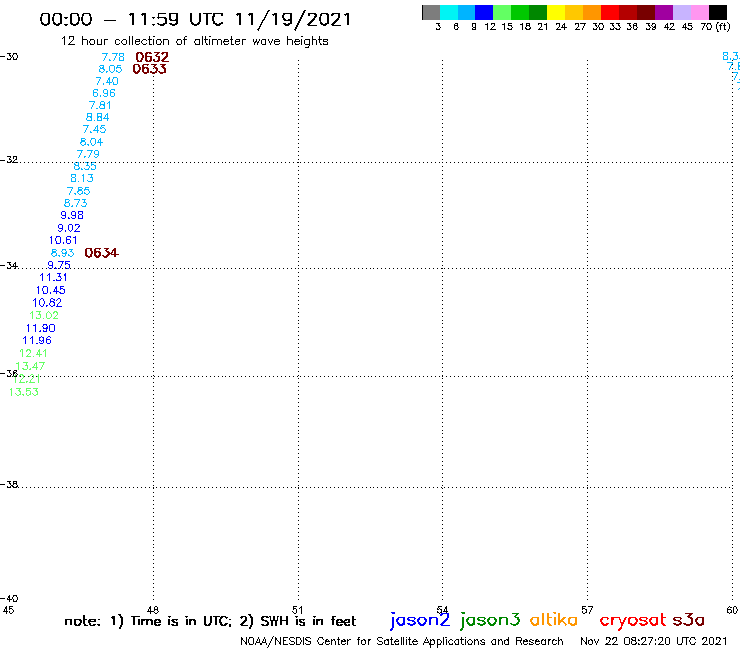The height and width of the screenshot is (650, 740).
Task: Click the -38 latitude axis label
Action: (x=9, y=485)
